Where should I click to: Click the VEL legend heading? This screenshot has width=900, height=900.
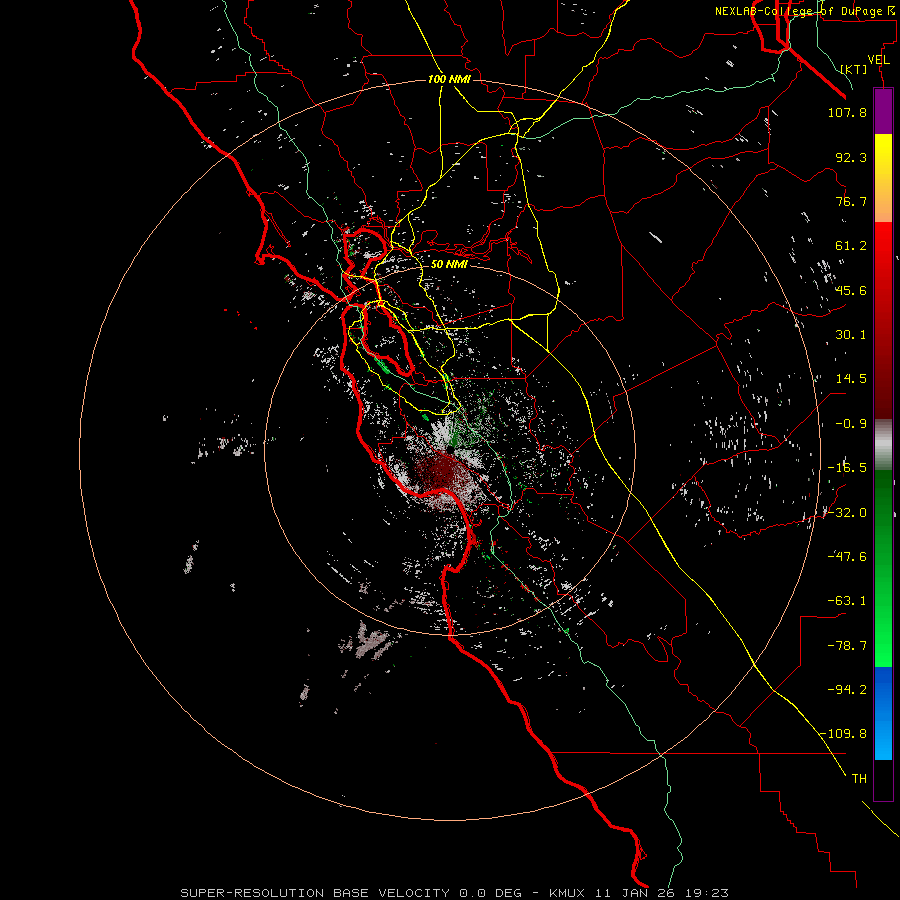(x=879, y=60)
